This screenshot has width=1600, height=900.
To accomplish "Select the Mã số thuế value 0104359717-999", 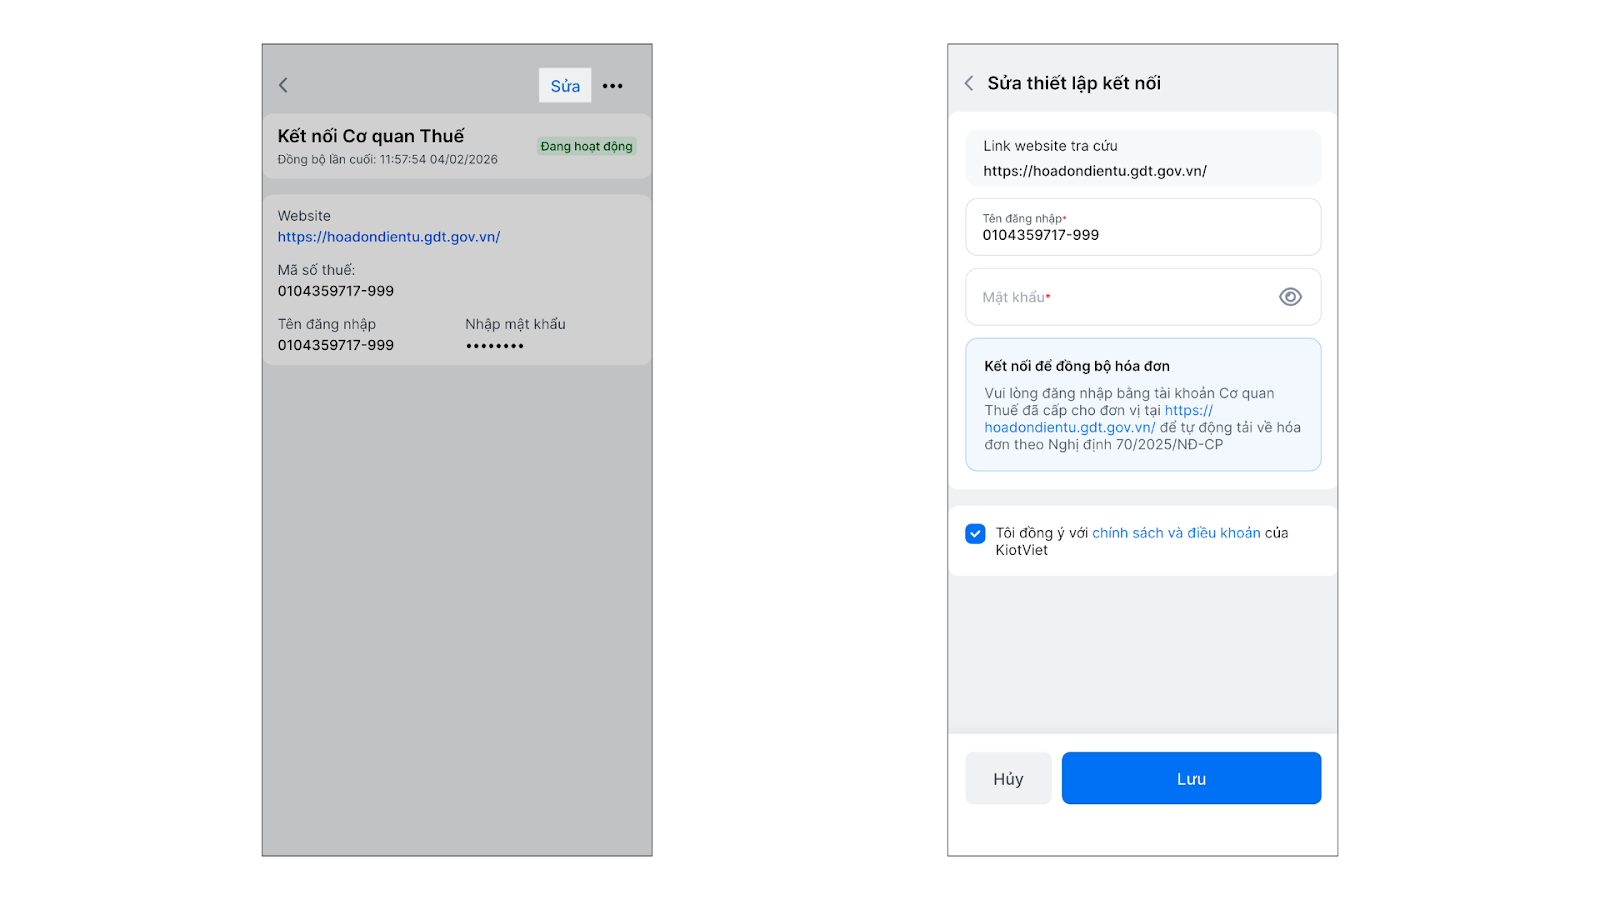I will [336, 291].
